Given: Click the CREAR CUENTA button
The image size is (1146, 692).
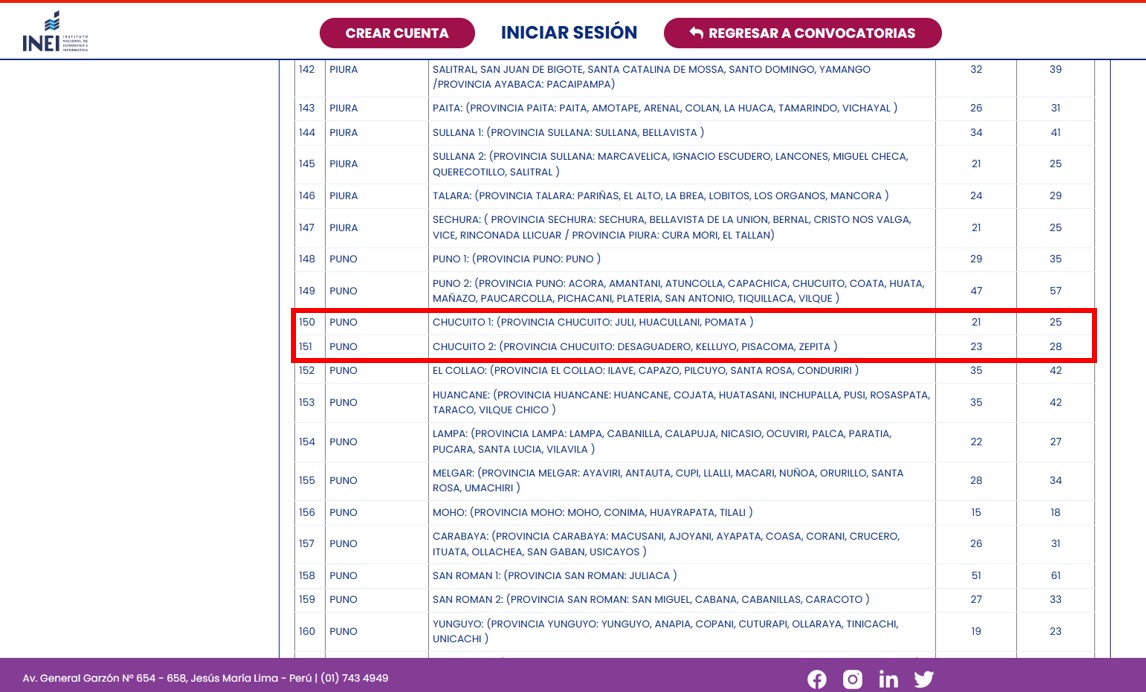Looking at the screenshot, I should pos(397,33).
